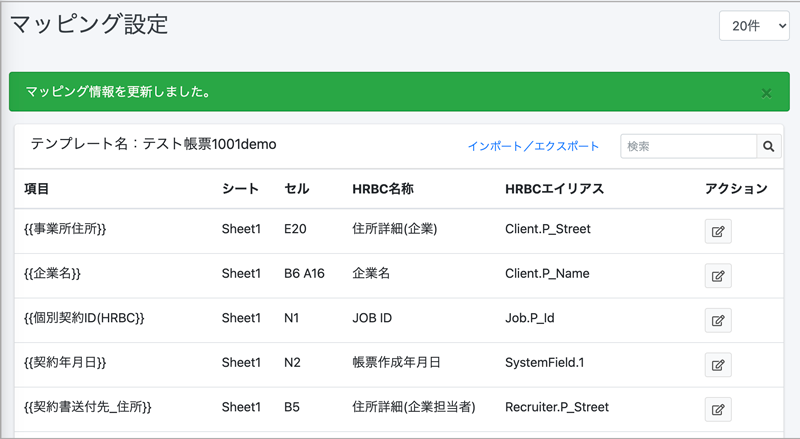
Task: Open the インポート/エクスポート link
Action: [533, 147]
